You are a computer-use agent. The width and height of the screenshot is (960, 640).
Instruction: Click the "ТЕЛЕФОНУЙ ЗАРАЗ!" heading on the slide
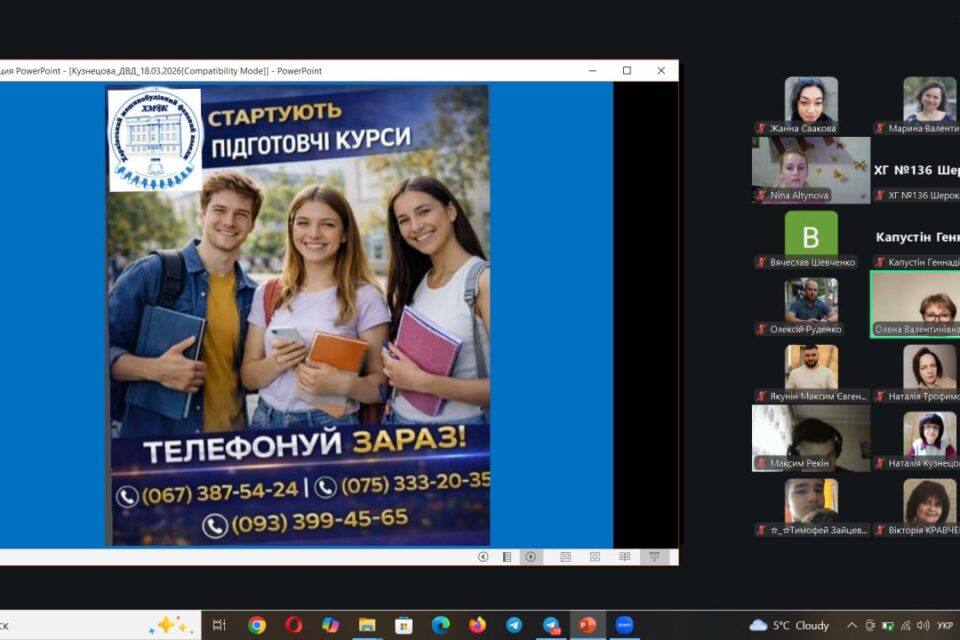pos(304,446)
